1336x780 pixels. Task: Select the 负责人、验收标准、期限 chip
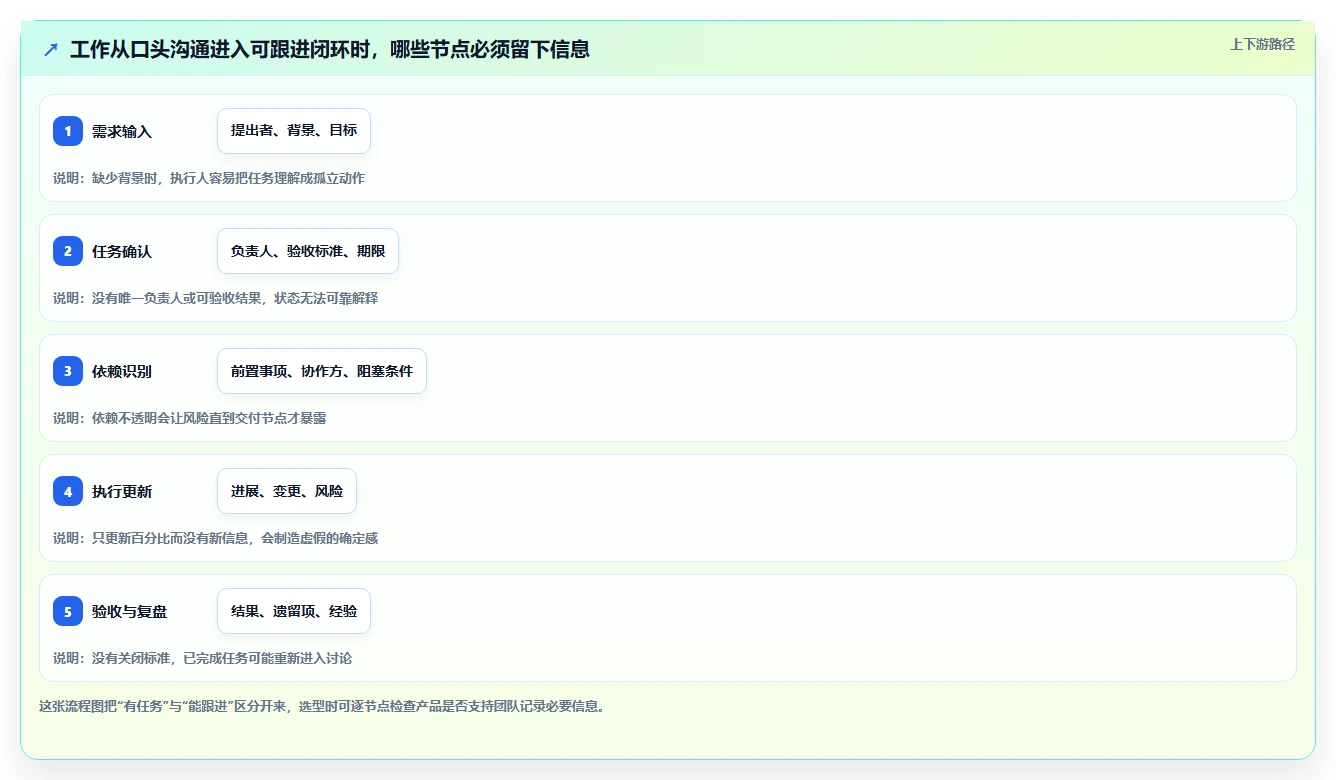point(308,251)
